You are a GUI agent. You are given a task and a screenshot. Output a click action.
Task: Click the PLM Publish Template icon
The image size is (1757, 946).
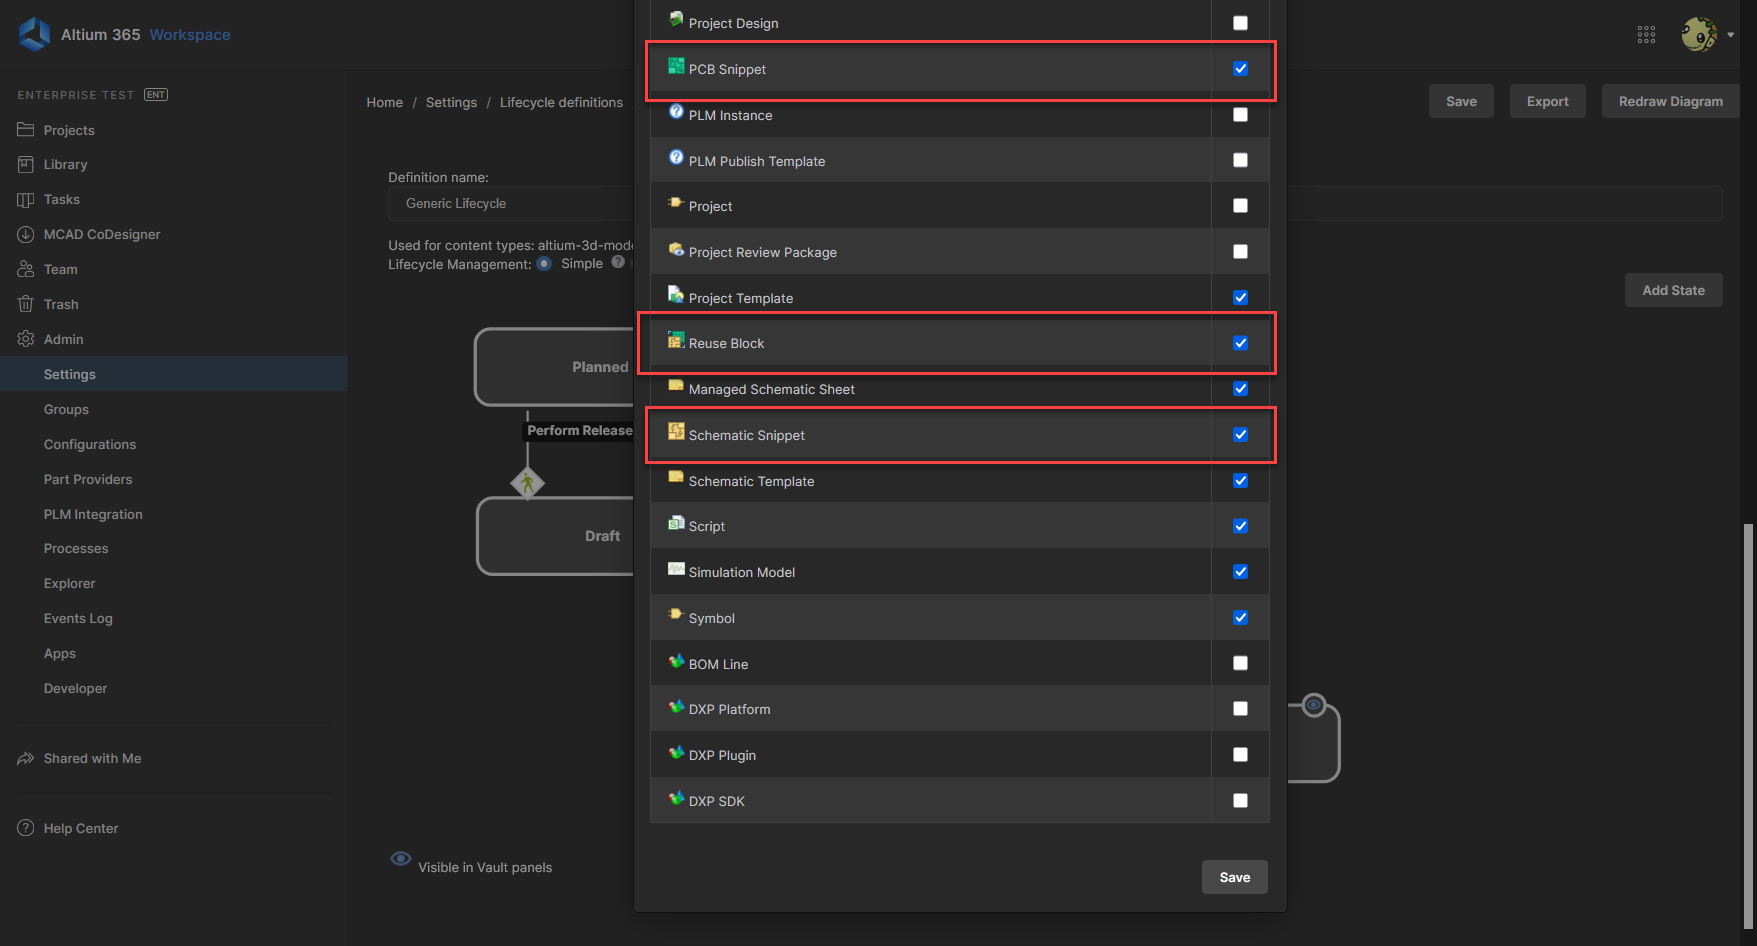click(x=677, y=158)
